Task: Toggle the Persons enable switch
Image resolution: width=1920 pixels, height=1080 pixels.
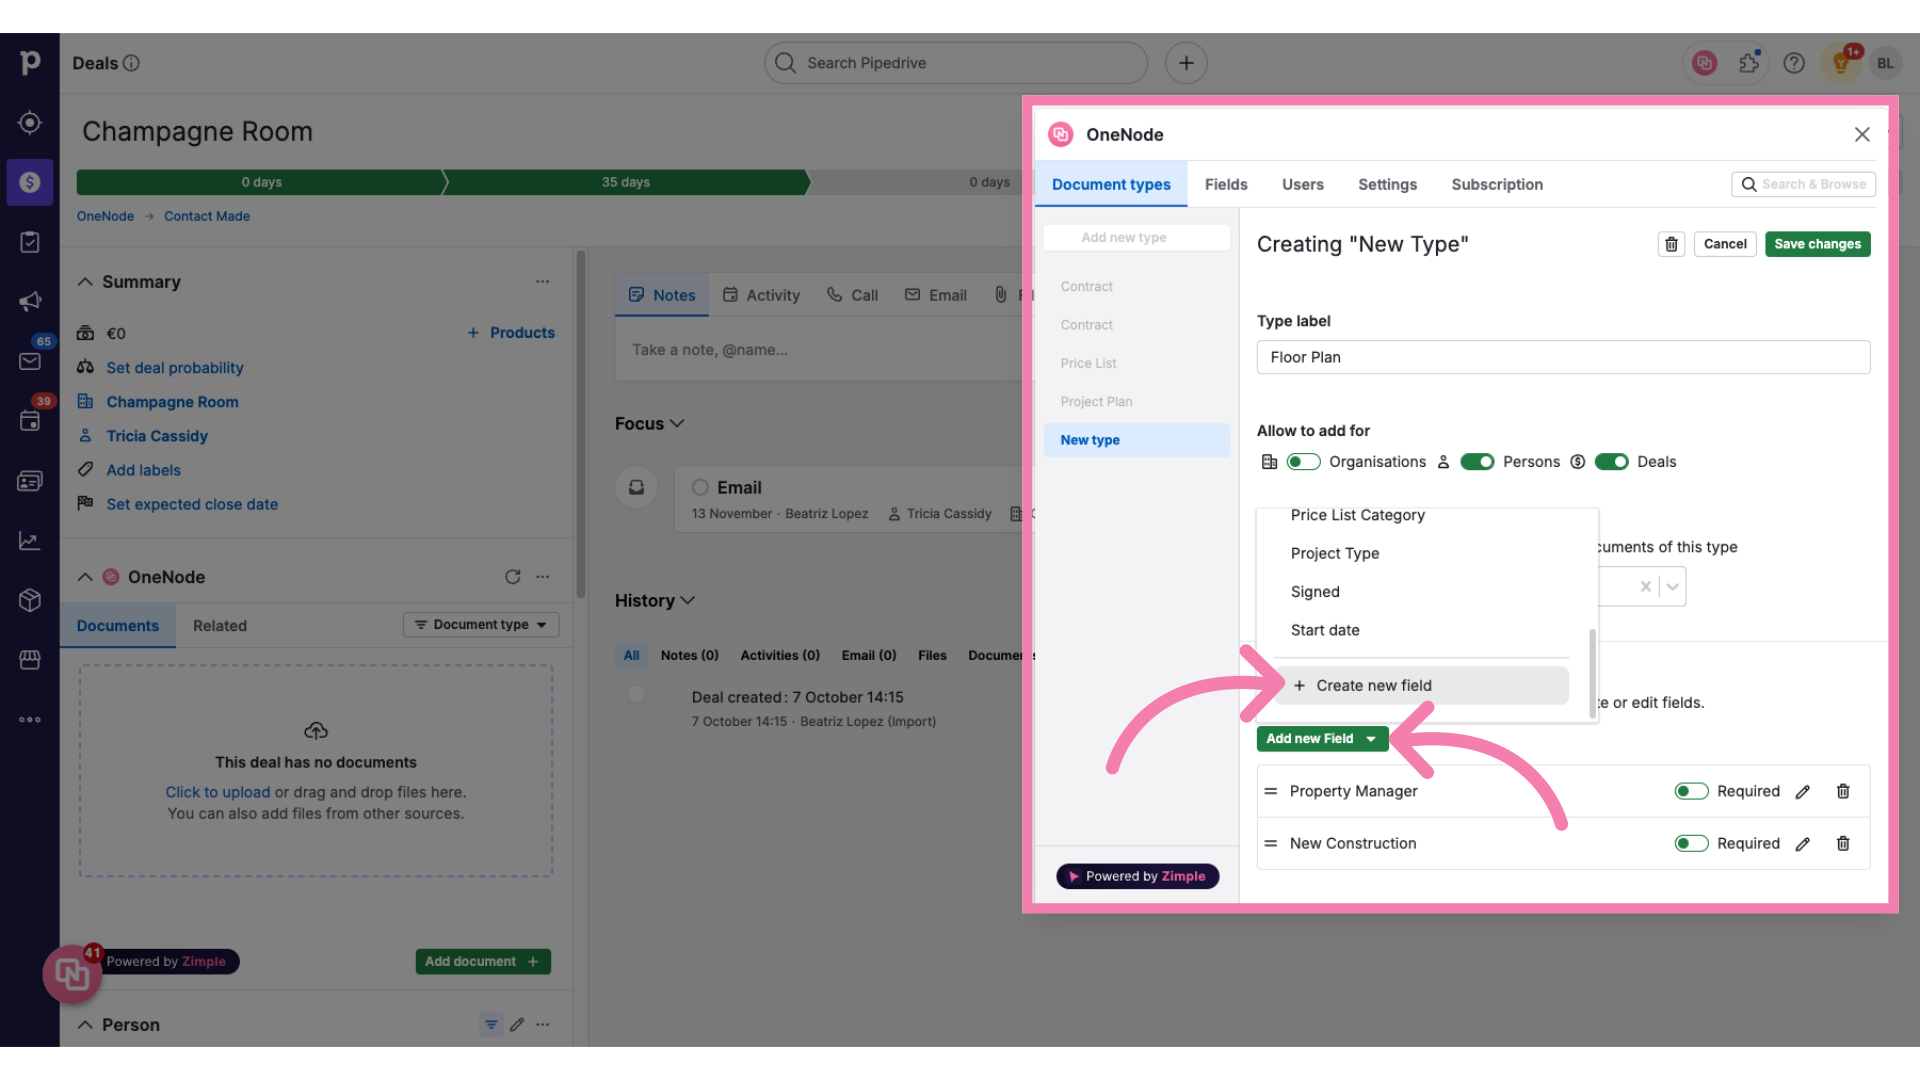Action: tap(1476, 462)
